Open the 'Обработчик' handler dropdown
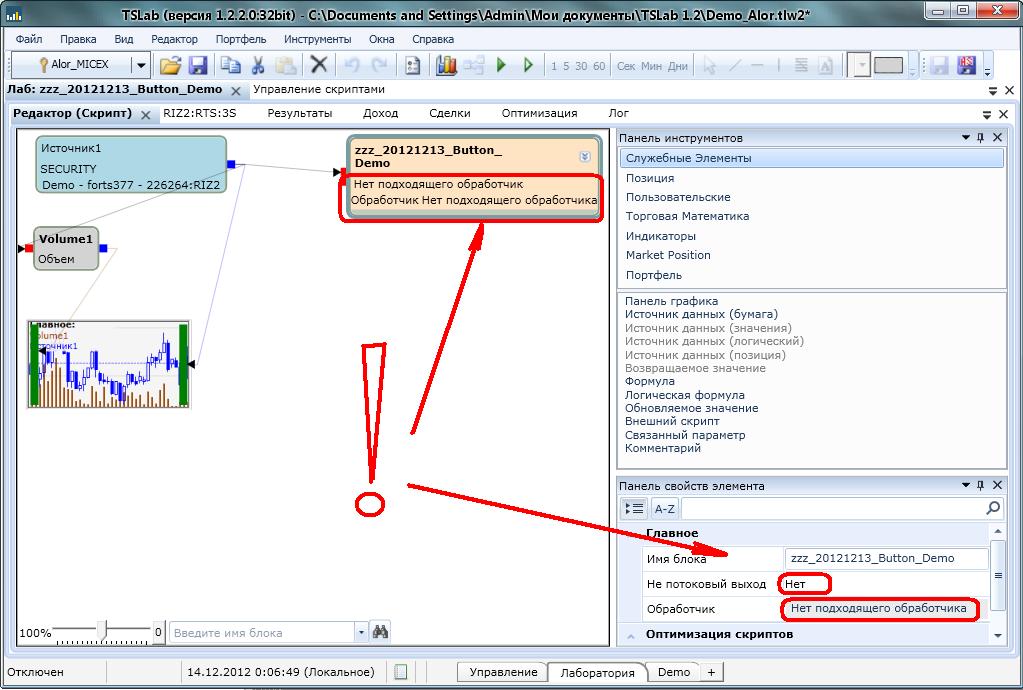Viewport: 1023px width, 690px height. pyautogui.click(x=878, y=608)
